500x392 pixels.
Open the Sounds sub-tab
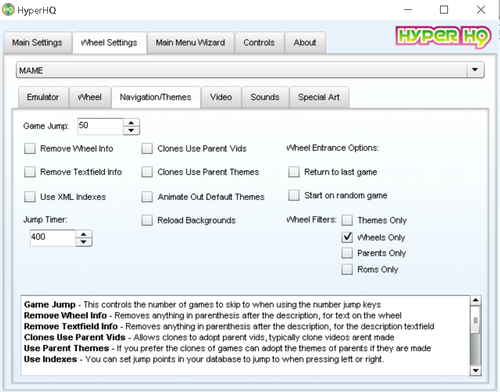click(265, 97)
